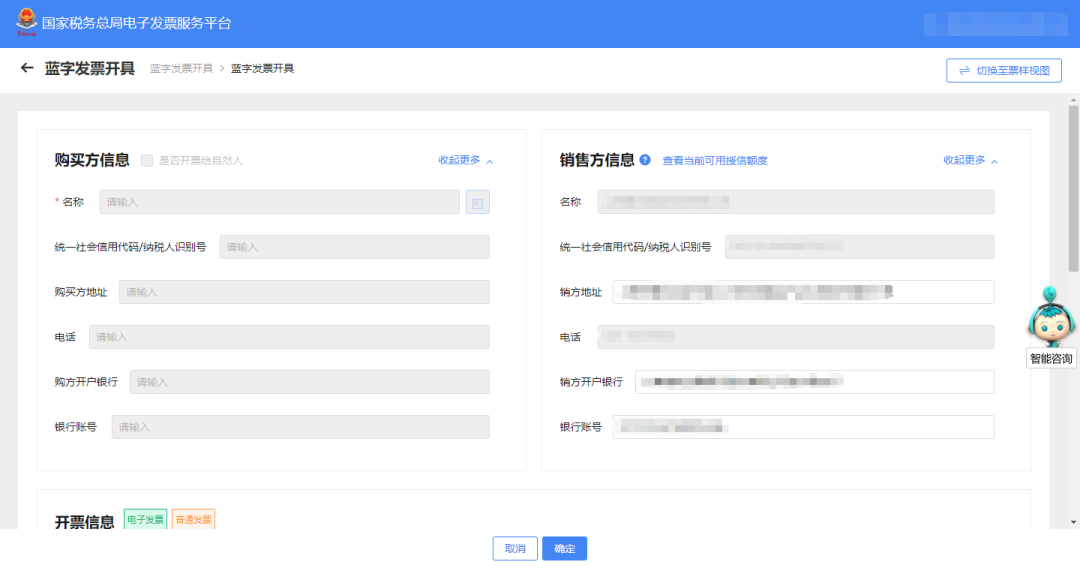The width and height of the screenshot is (1080, 568).
Task: Collapse buyer info with 收起更多
Action: tap(465, 160)
